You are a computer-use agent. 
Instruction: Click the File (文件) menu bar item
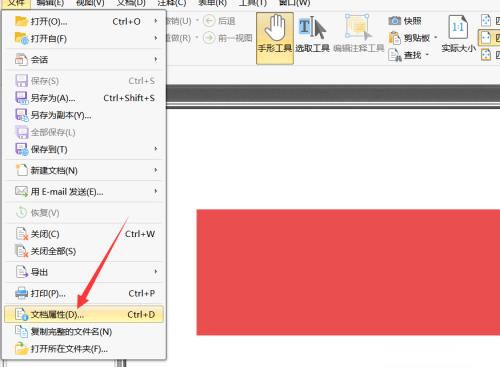coord(16,3)
